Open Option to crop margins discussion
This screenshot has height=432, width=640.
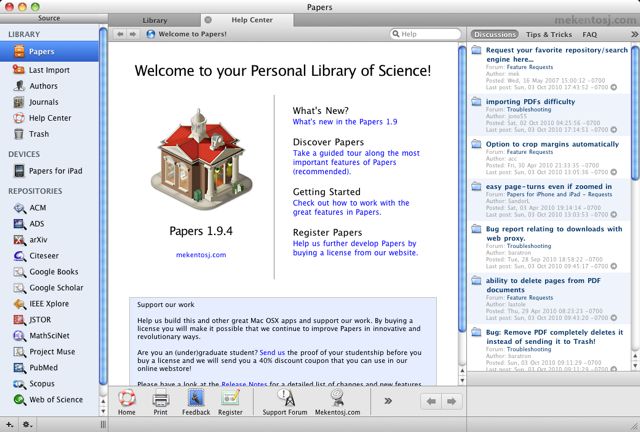pos(552,144)
